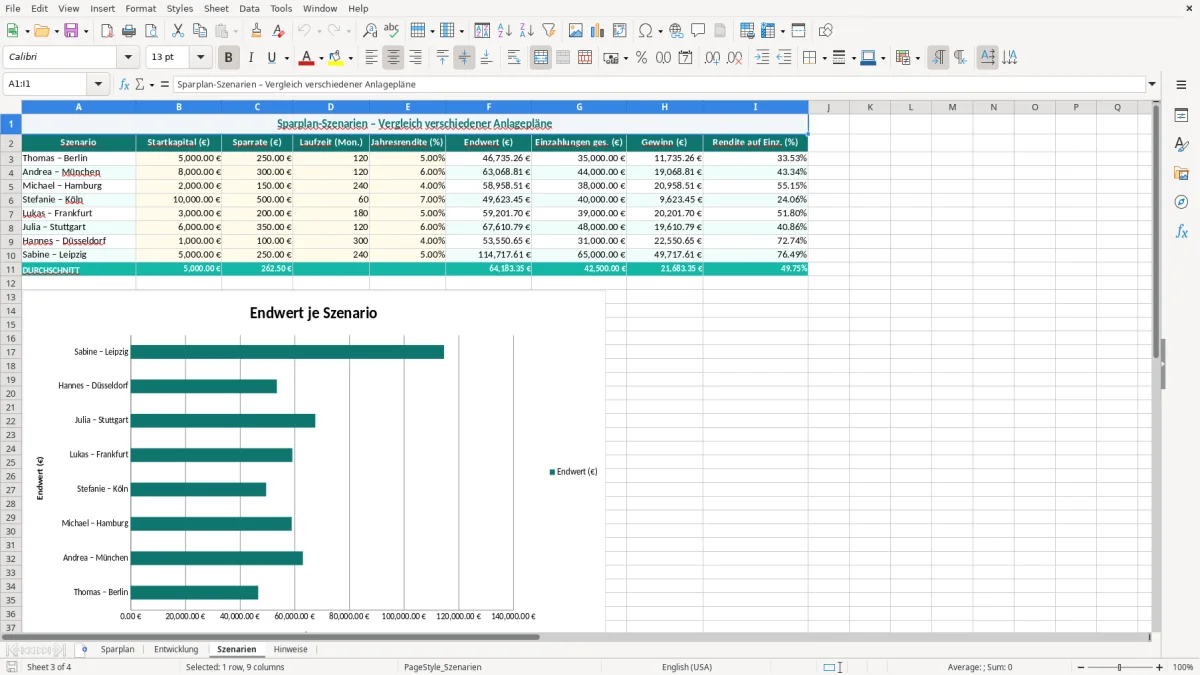Click the Draw Functions shapes icon
This screenshot has width=1200, height=675.
point(826,31)
